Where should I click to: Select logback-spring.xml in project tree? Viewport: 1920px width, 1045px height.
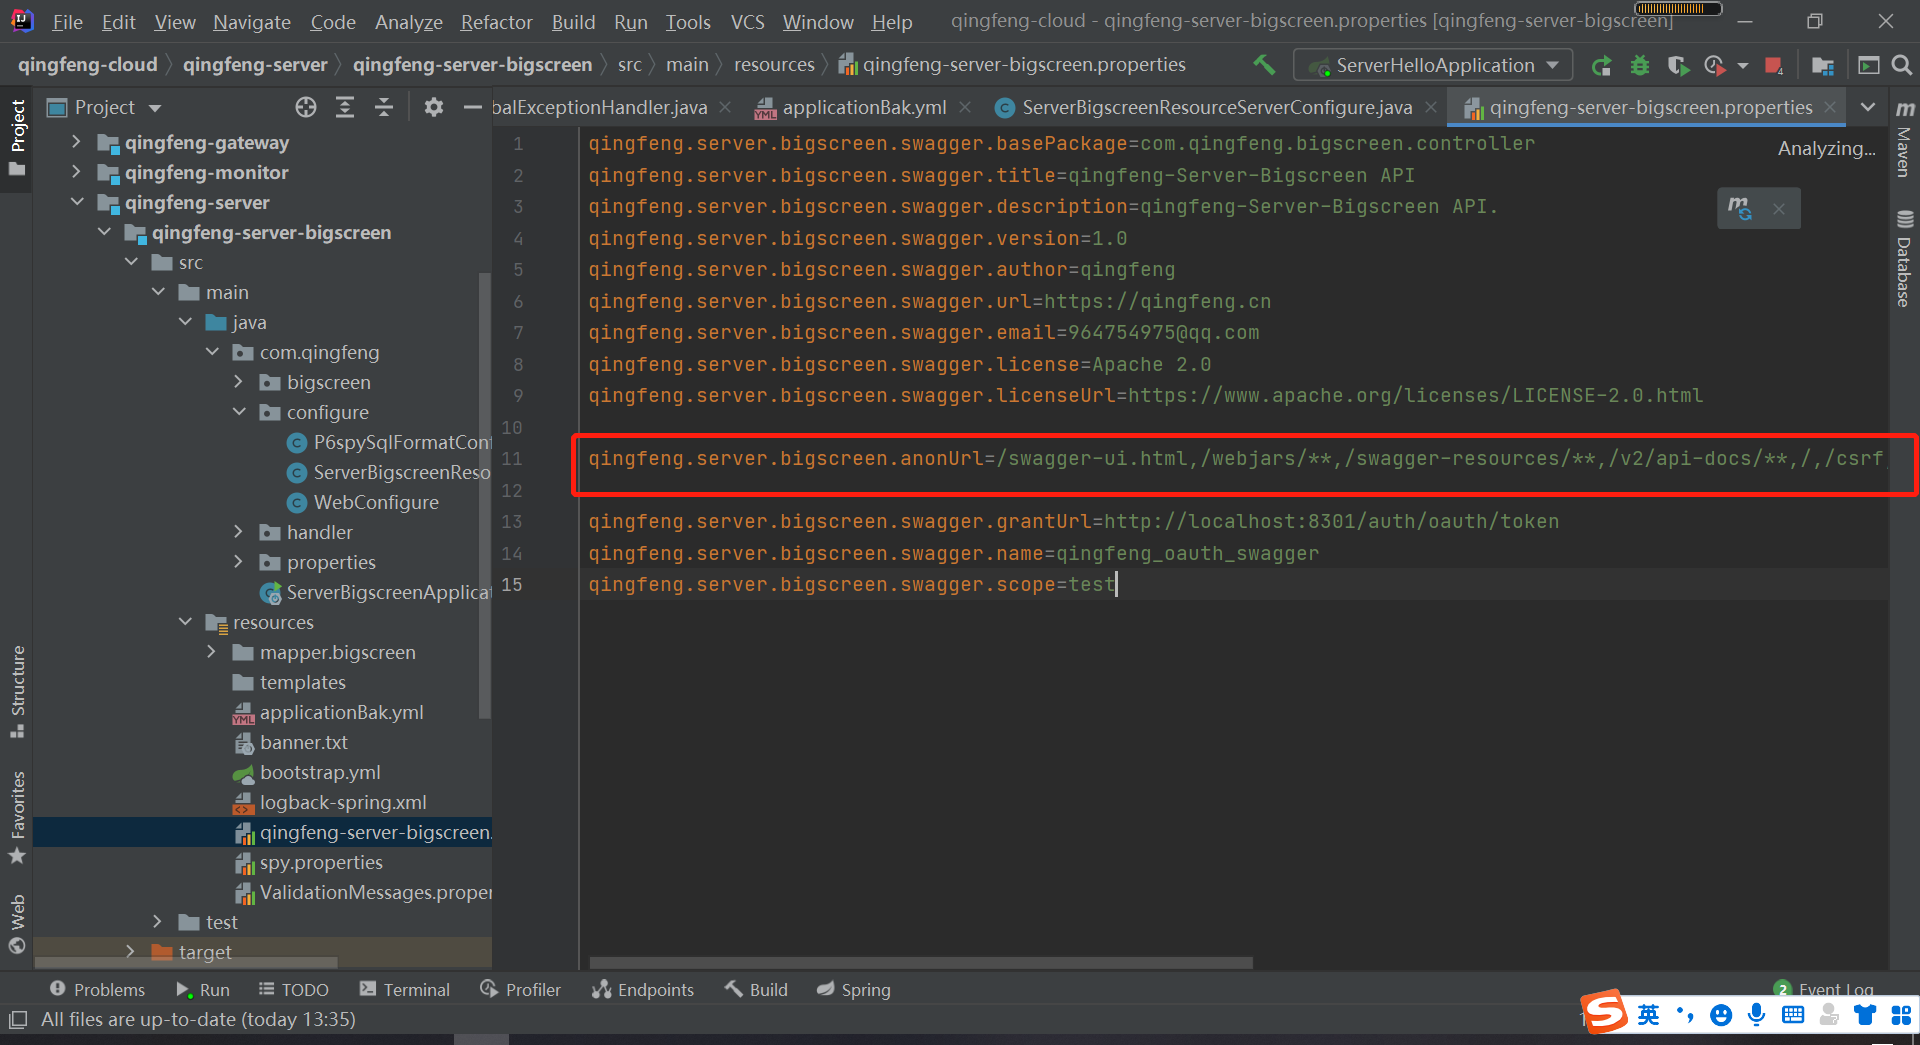click(x=343, y=803)
